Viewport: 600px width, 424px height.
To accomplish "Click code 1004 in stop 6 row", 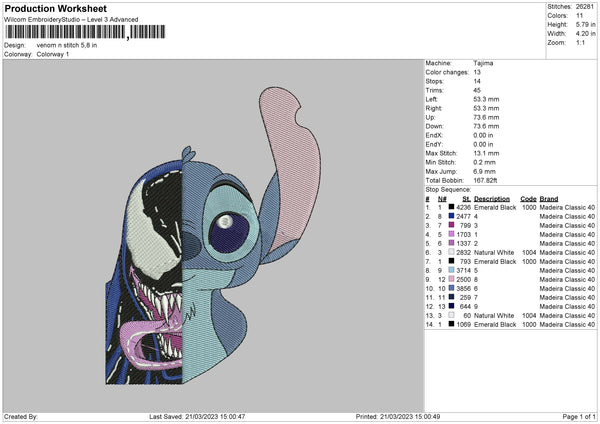I will 529,253.
